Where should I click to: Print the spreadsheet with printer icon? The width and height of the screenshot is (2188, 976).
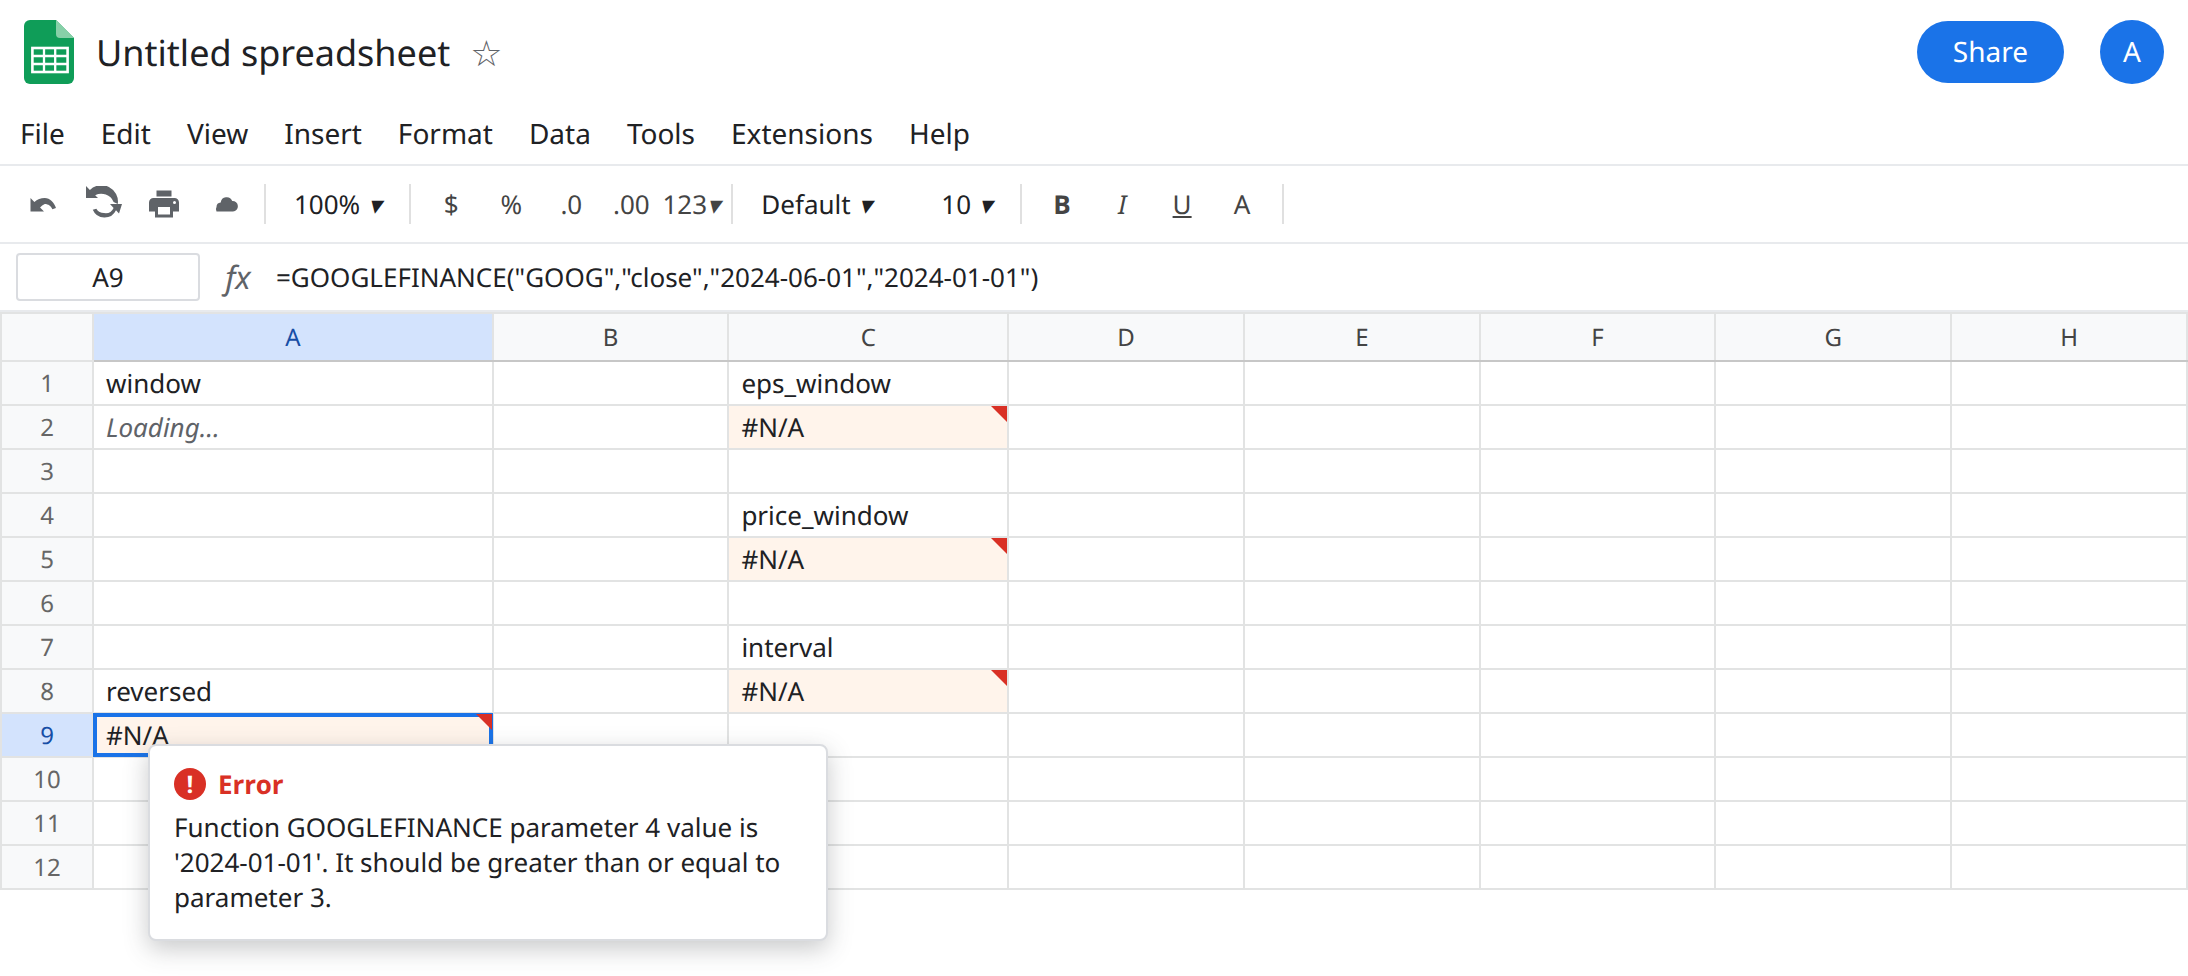tap(164, 205)
